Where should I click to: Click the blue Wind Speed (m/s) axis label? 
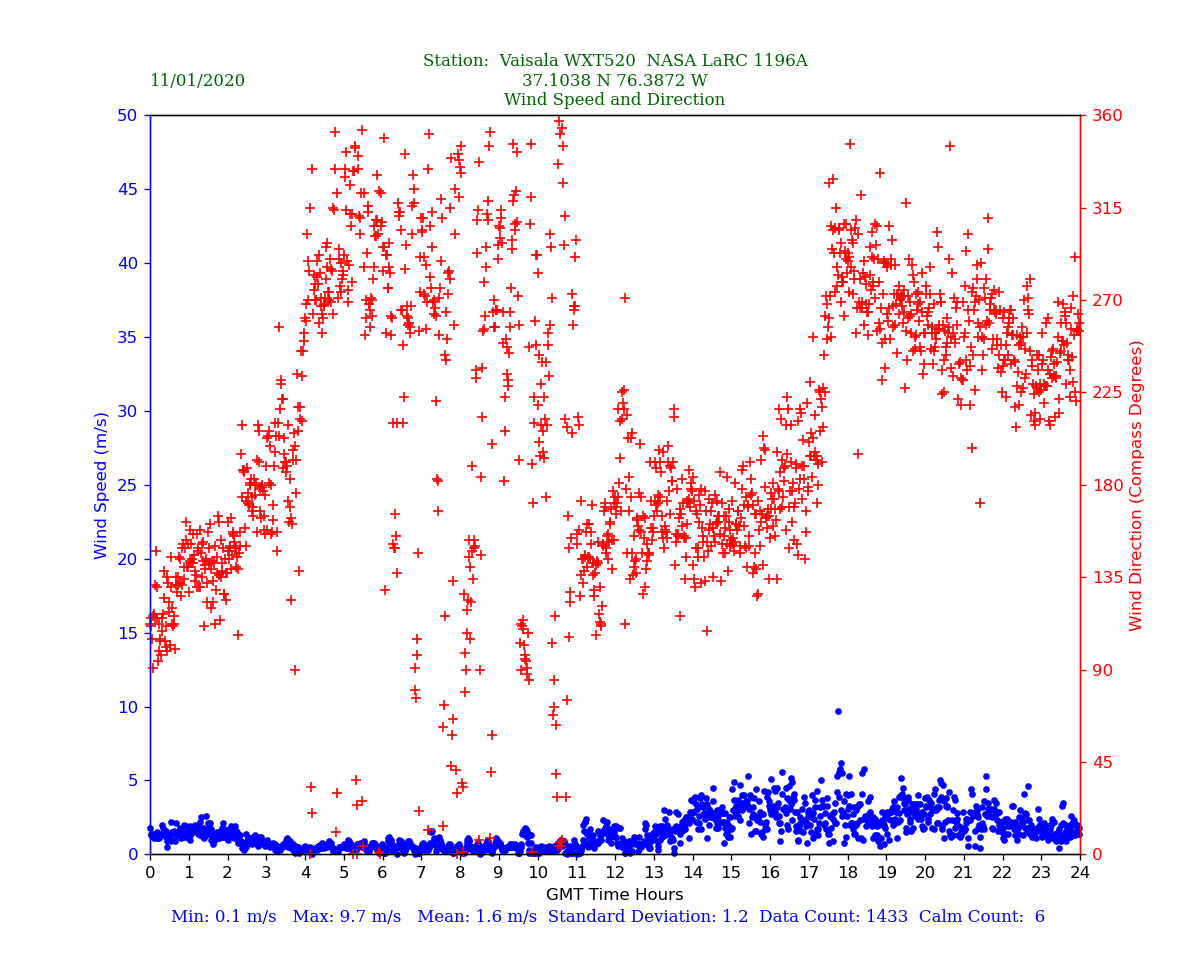101,485
